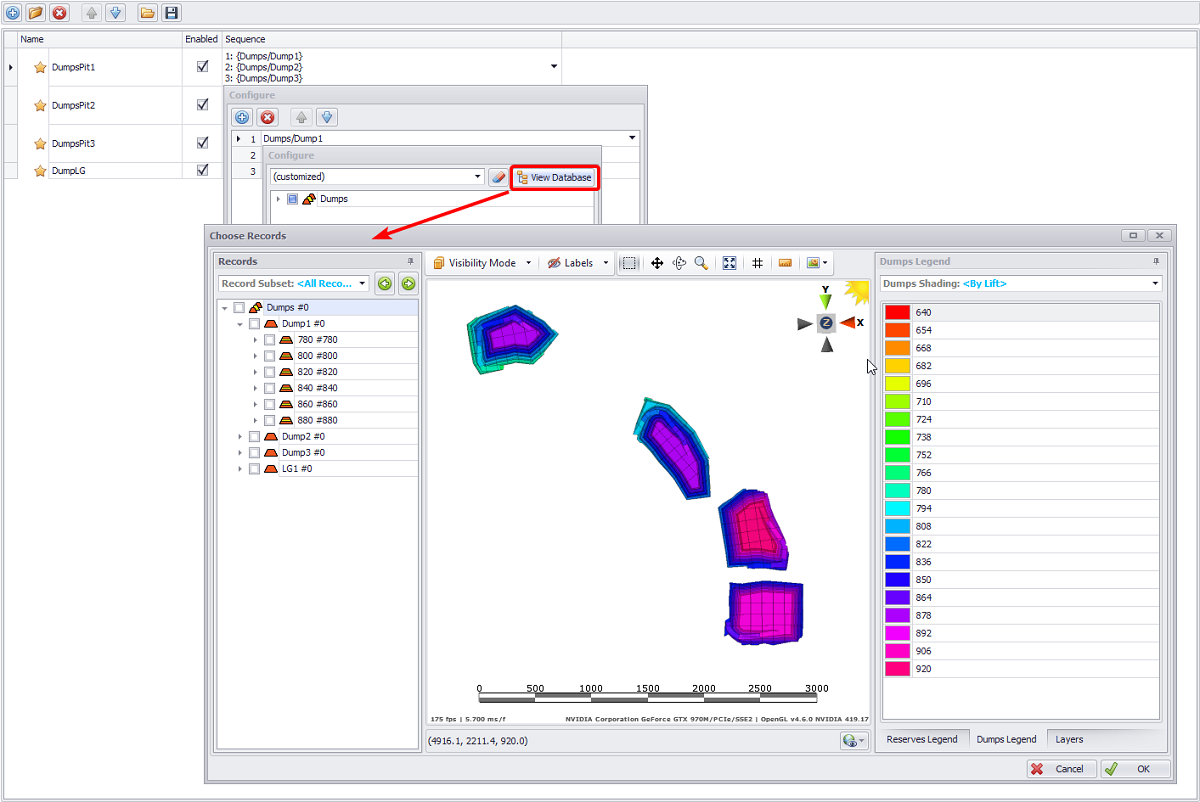
Task: Switch to the Reserves Legend tab
Action: (921, 739)
